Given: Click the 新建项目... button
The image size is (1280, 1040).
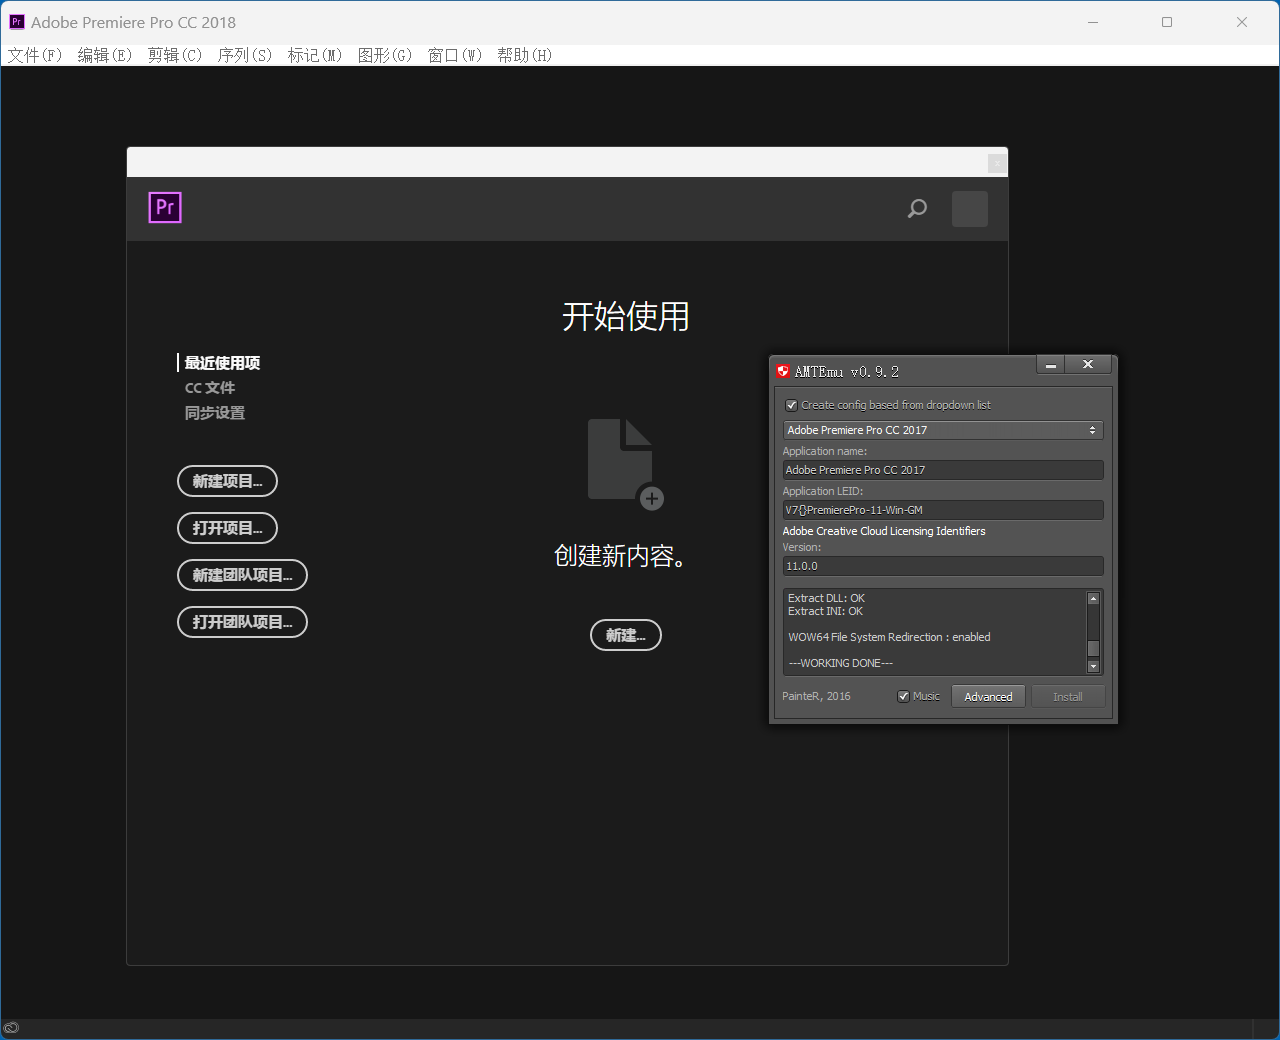Looking at the screenshot, I should pyautogui.click(x=227, y=481).
